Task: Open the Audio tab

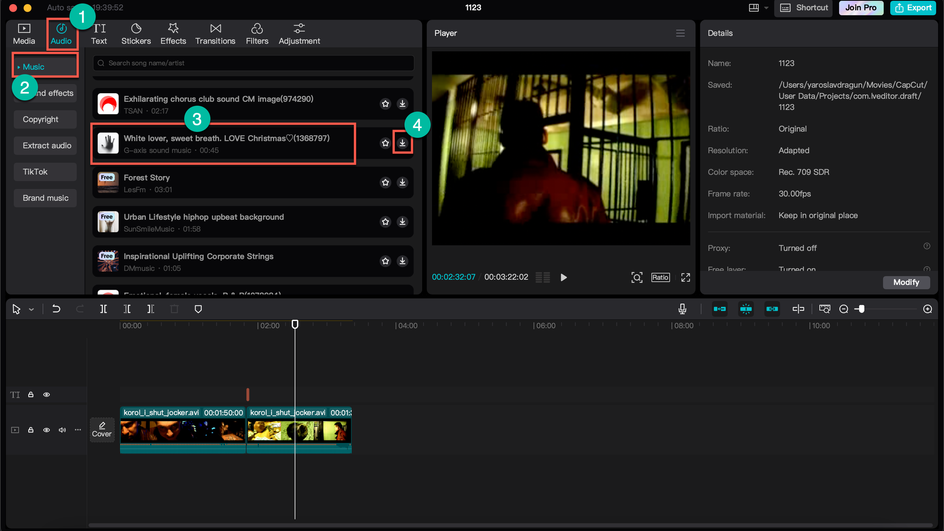Action: [61, 34]
